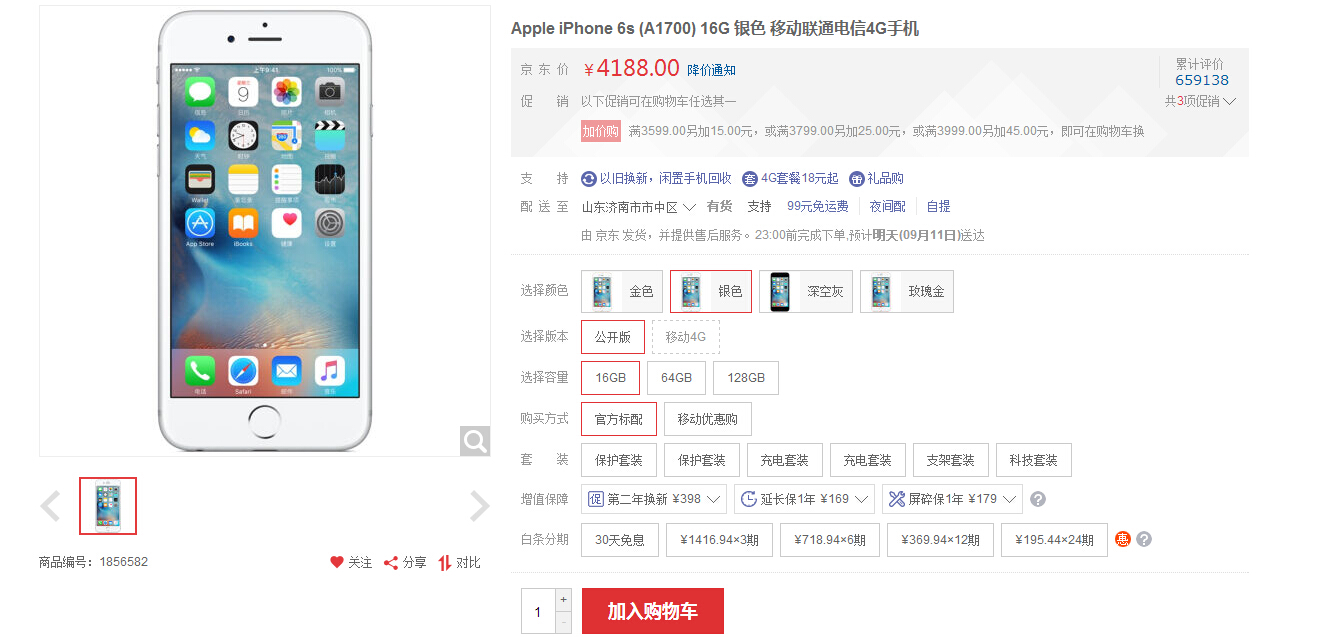Increase quantity with the plus stepper
This screenshot has height=637, width=1327.
[x=563, y=600]
